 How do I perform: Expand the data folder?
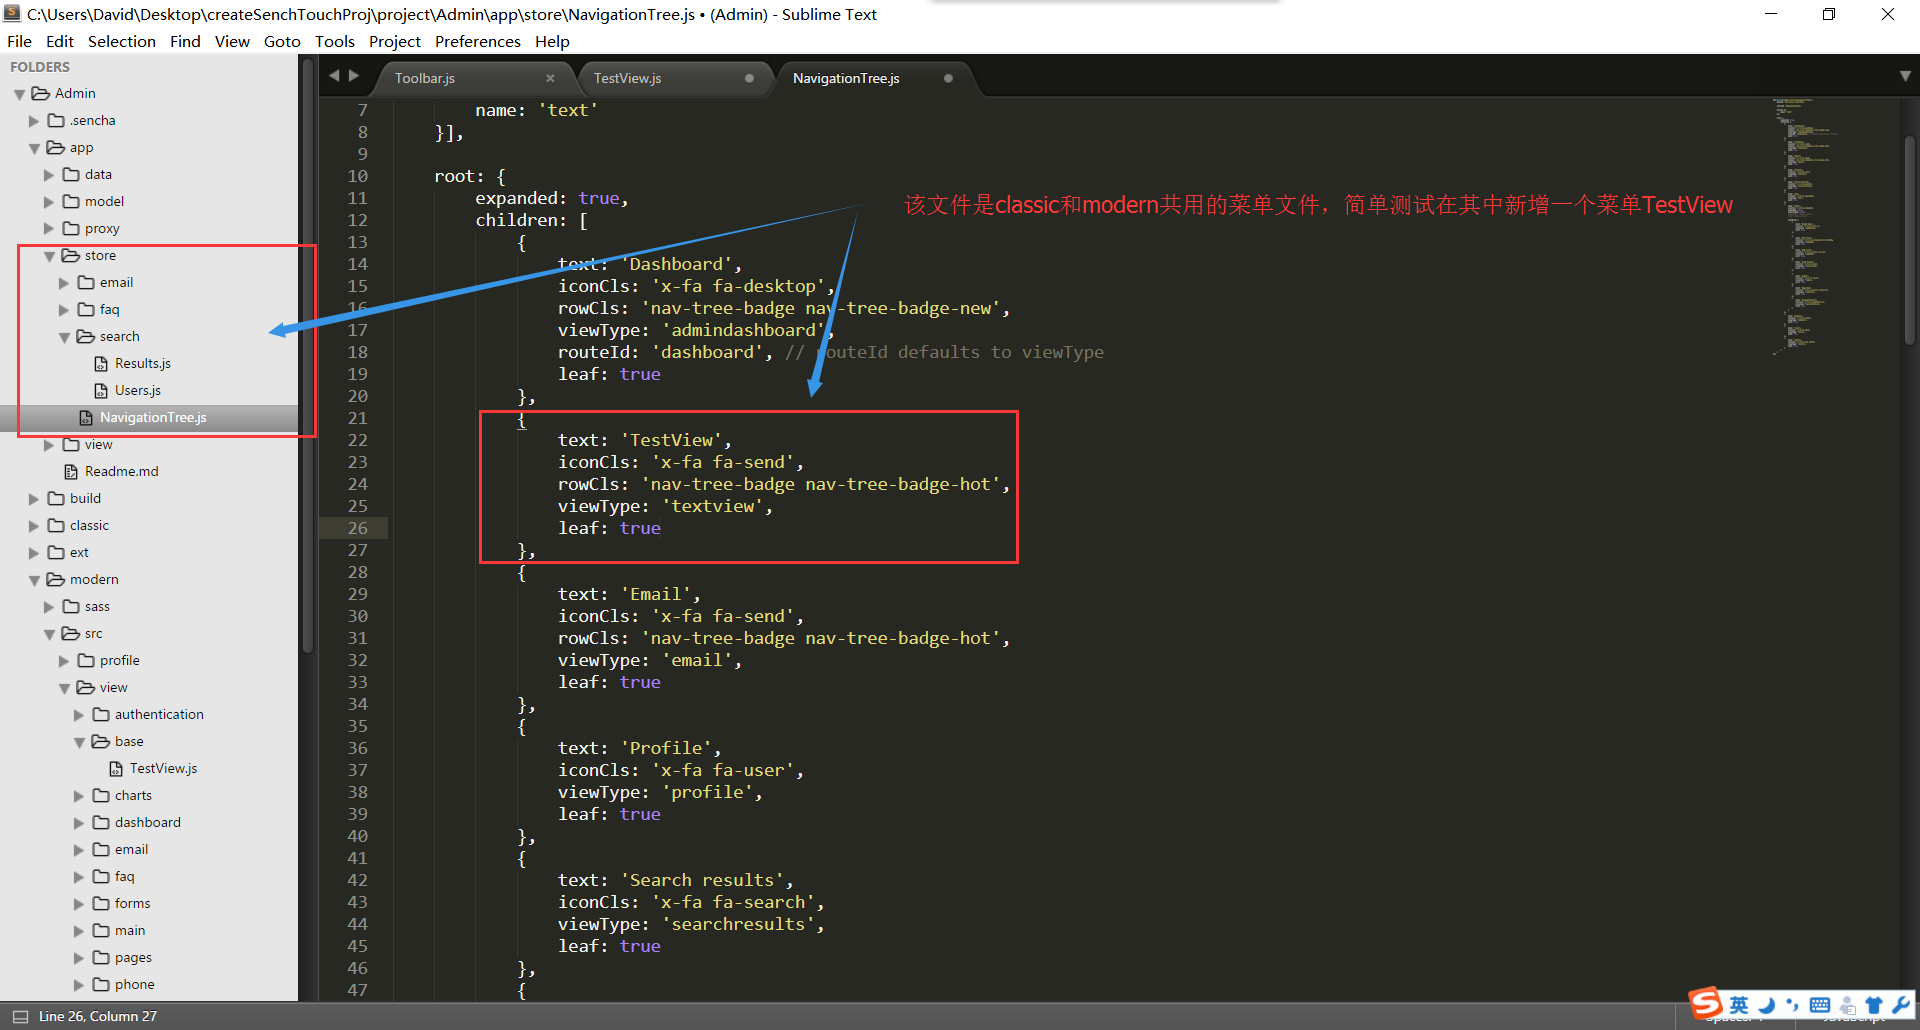(x=49, y=175)
